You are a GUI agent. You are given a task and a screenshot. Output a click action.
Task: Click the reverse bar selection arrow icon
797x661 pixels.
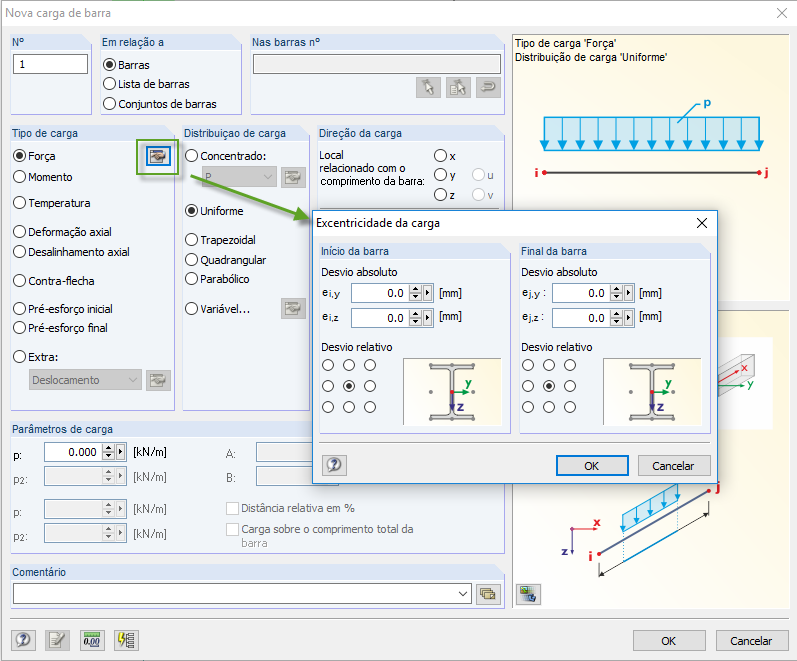488,87
